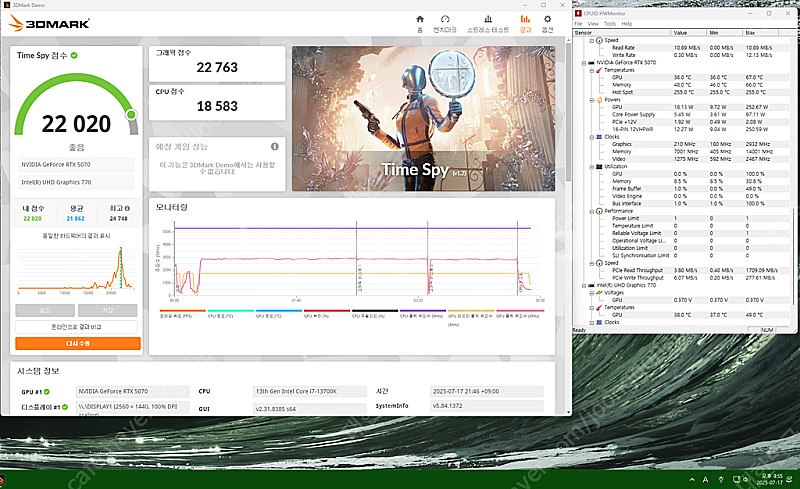
Task: Click the Intel UHD Graphics 770 card icon
Action: pos(591,285)
